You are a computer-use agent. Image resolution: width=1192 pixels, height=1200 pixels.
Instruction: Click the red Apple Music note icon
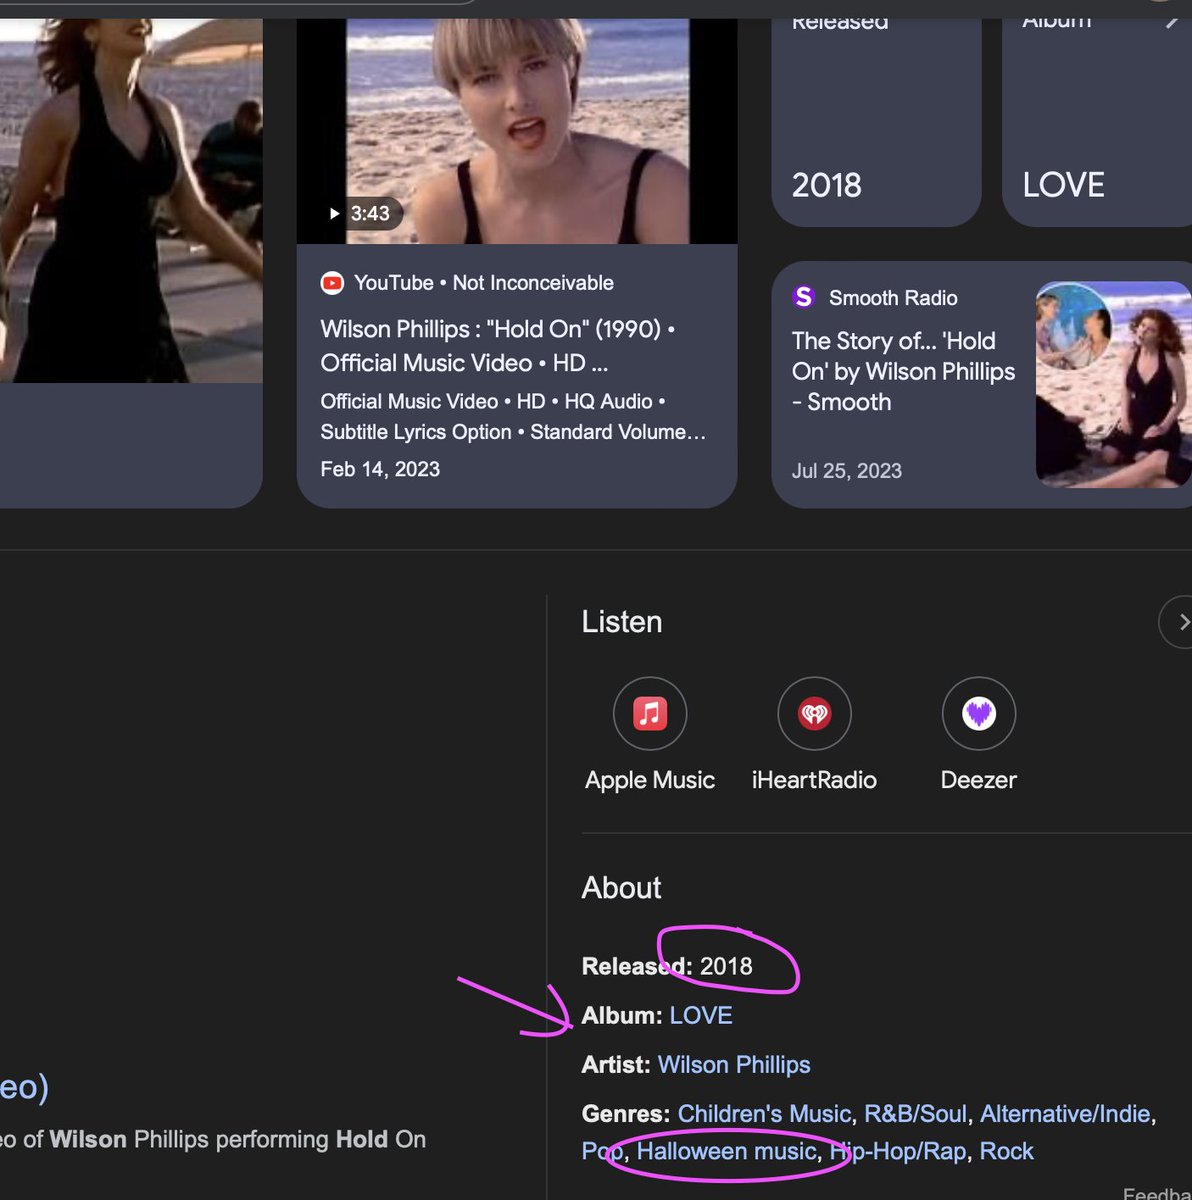coord(650,713)
